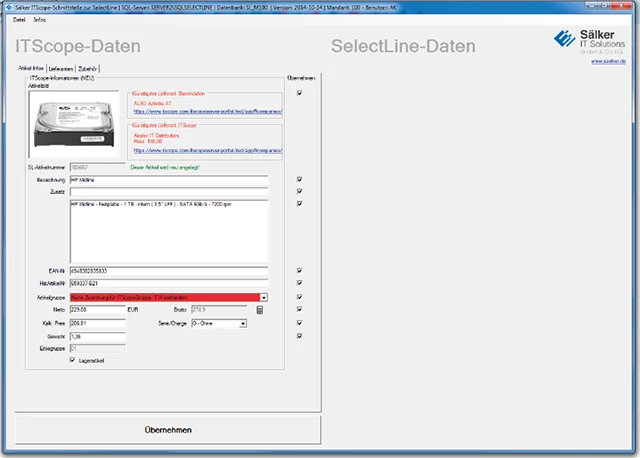Image resolution: width=640 pixels, height=458 pixels.
Task: Toggle Übernehmen checkbox for EAN-Nr
Action: 300,271
